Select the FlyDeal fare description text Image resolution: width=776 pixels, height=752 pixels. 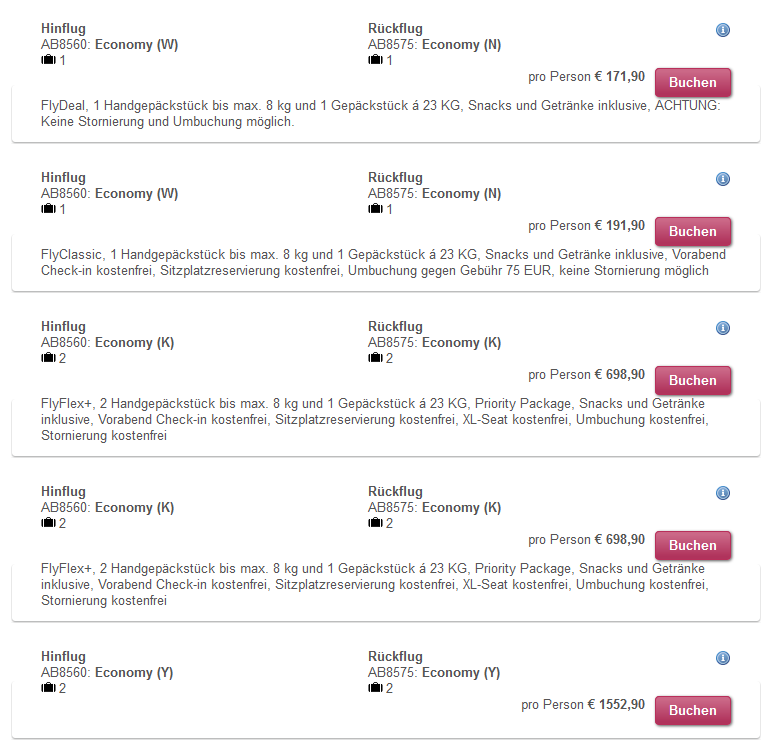[x=381, y=114]
